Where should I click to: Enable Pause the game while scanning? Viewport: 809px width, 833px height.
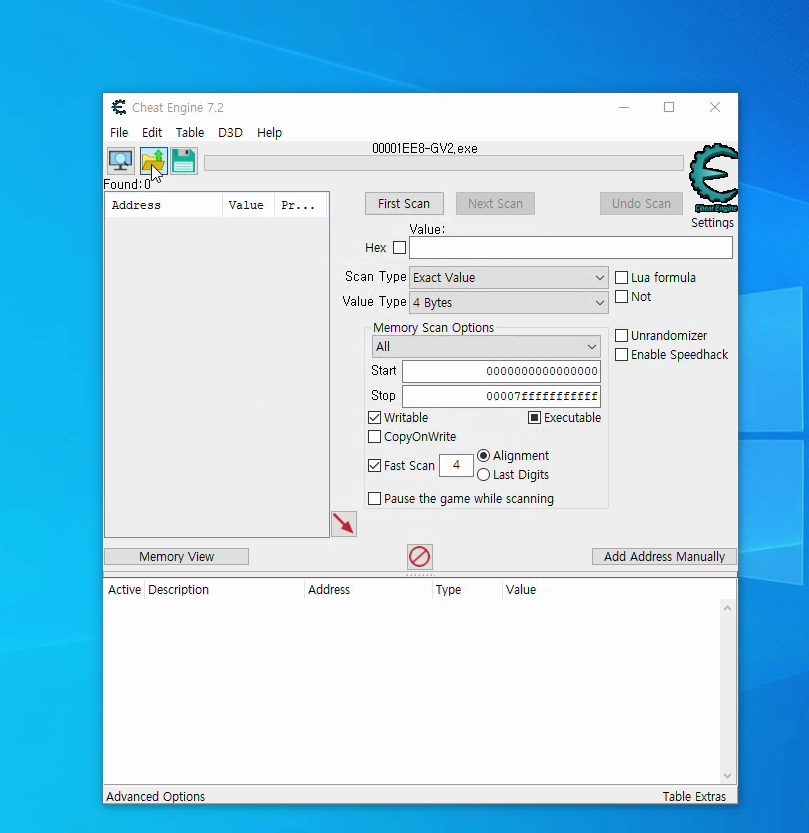pyautogui.click(x=374, y=498)
